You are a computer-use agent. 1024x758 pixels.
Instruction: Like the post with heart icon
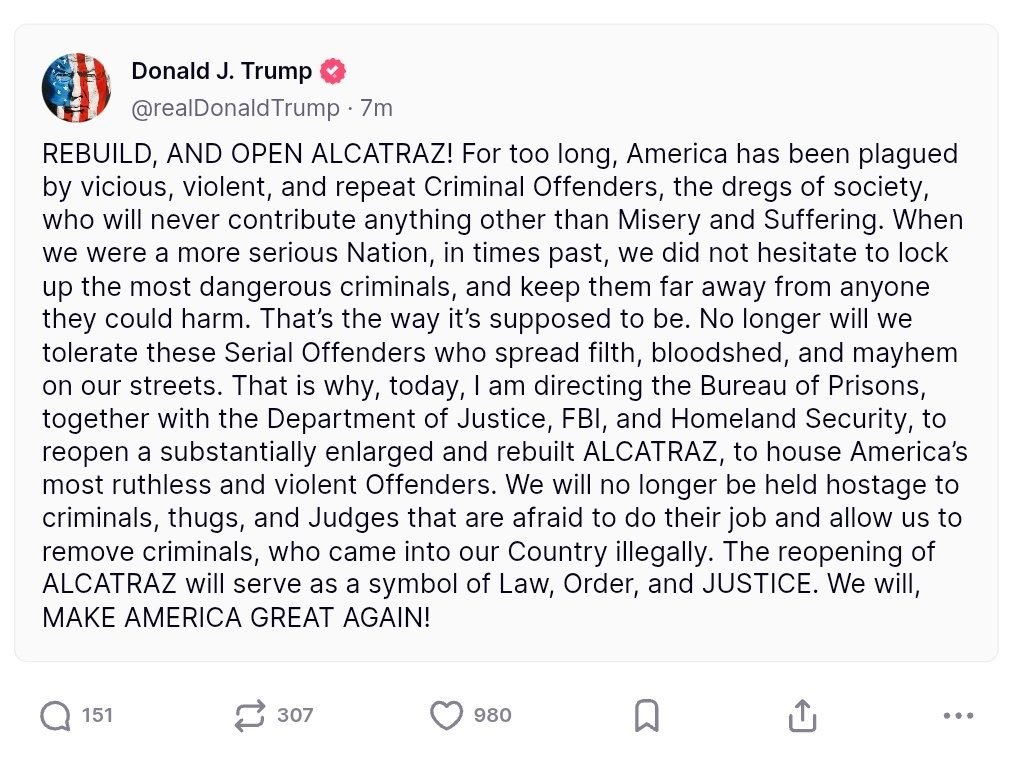tap(446, 716)
